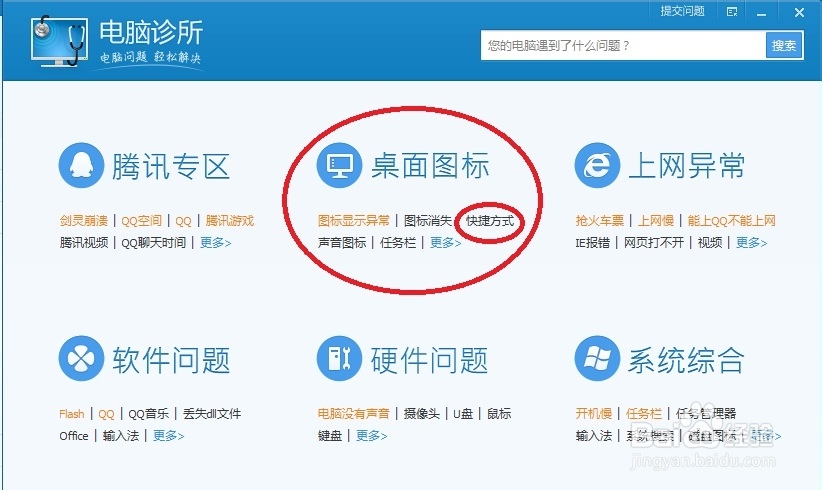Viewport: 822px width, 490px height.
Task: Click 任务栏 under 系统综合
Action: pyautogui.click(x=644, y=414)
